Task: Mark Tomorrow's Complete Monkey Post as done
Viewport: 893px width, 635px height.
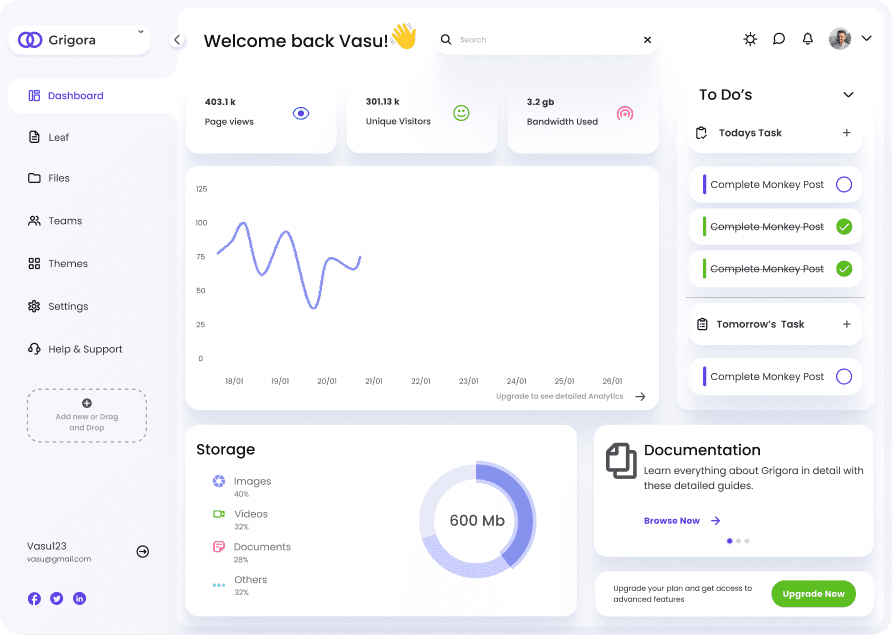Action: [x=846, y=376]
